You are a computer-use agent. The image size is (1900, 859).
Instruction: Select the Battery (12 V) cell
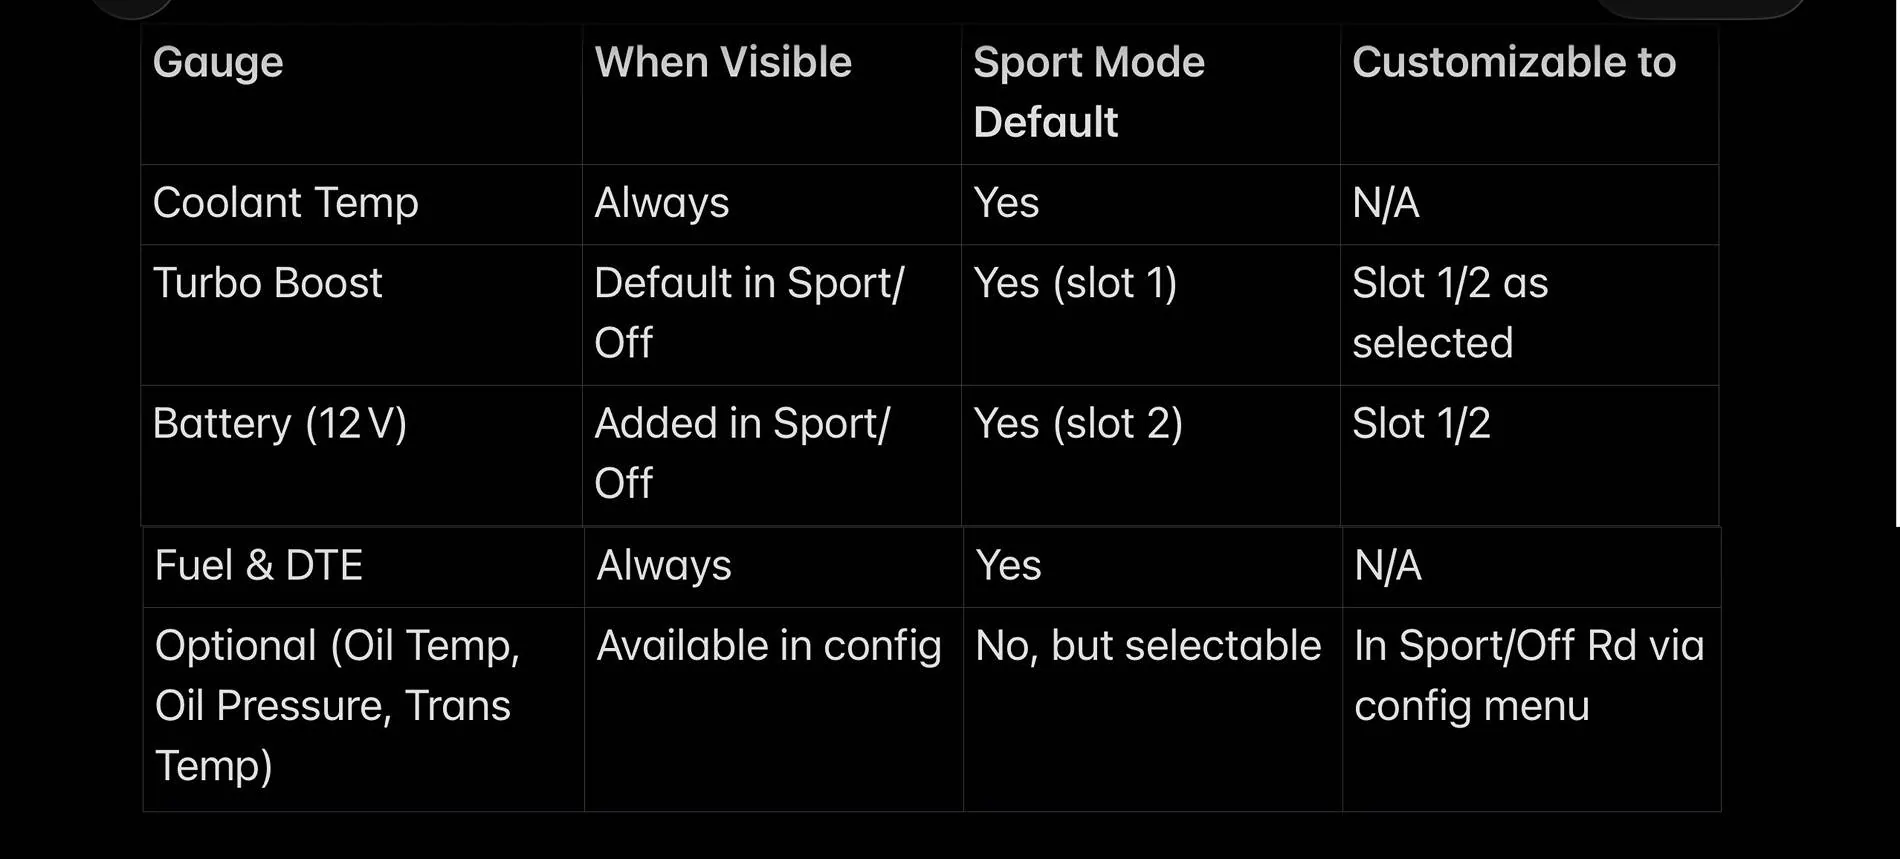279,424
